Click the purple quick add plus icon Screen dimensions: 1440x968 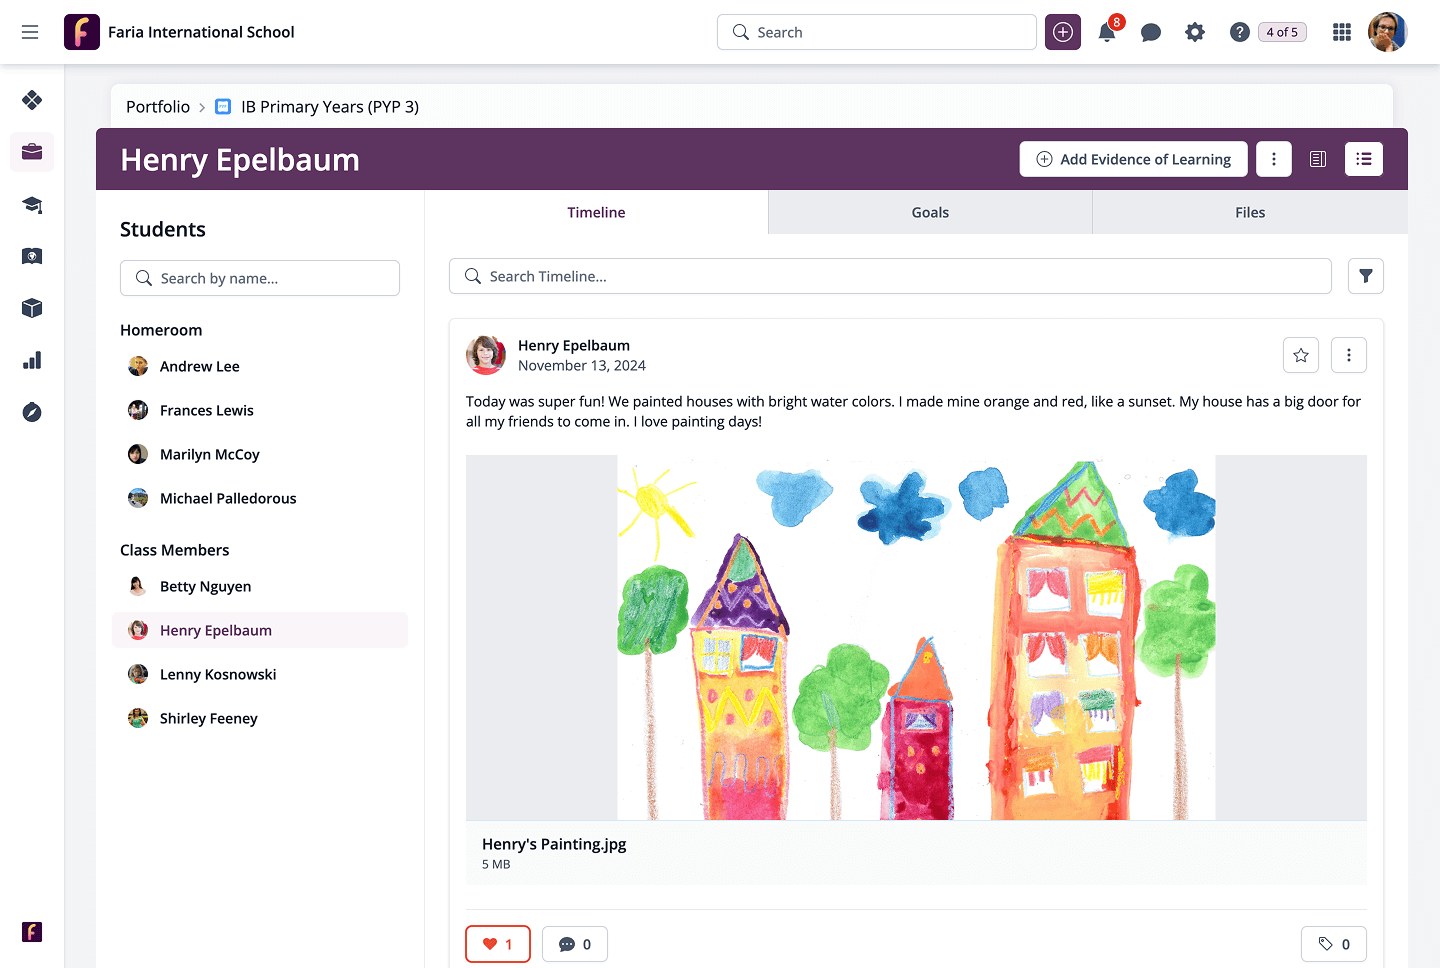coord(1063,33)
